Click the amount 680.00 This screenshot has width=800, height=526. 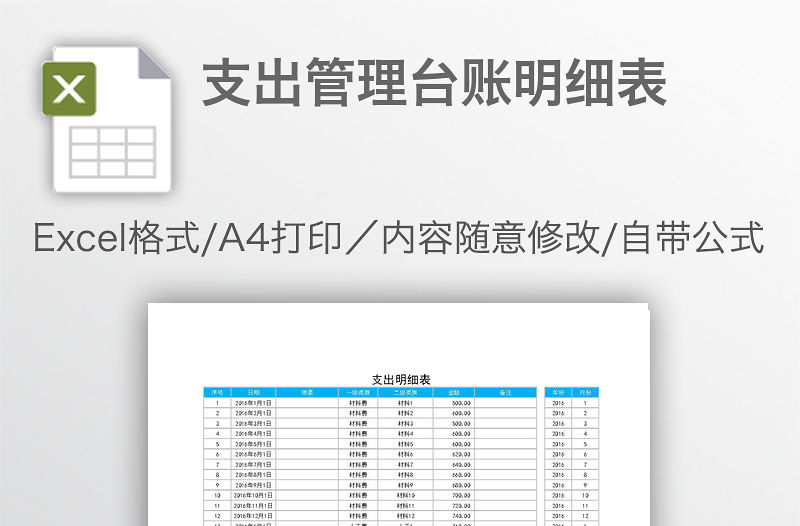coord(454,485)
